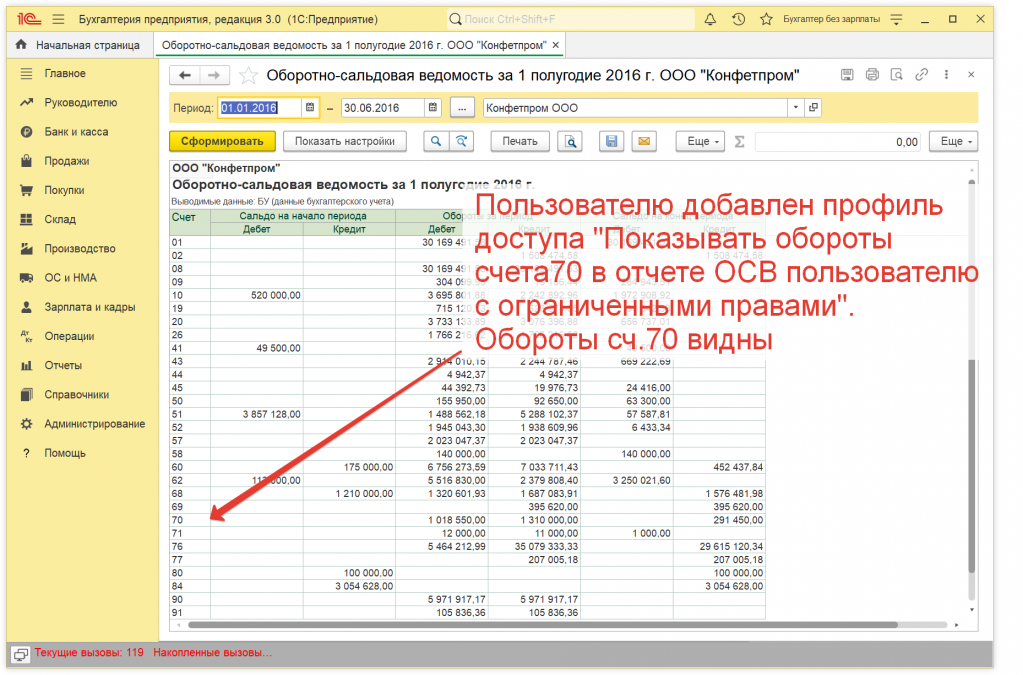Click Накопленные вызовы in status bar
Image resolution: width=1023 pixels, height=675 pixels.
[213, 653]
